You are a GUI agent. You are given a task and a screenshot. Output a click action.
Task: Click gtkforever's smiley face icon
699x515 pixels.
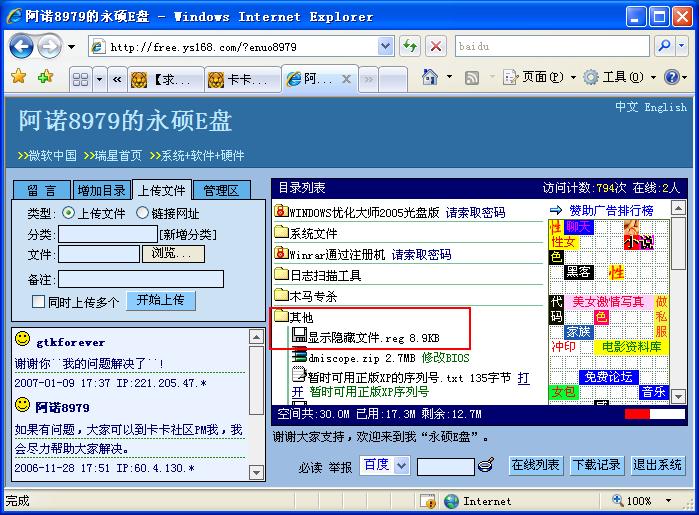click(22, 338)
